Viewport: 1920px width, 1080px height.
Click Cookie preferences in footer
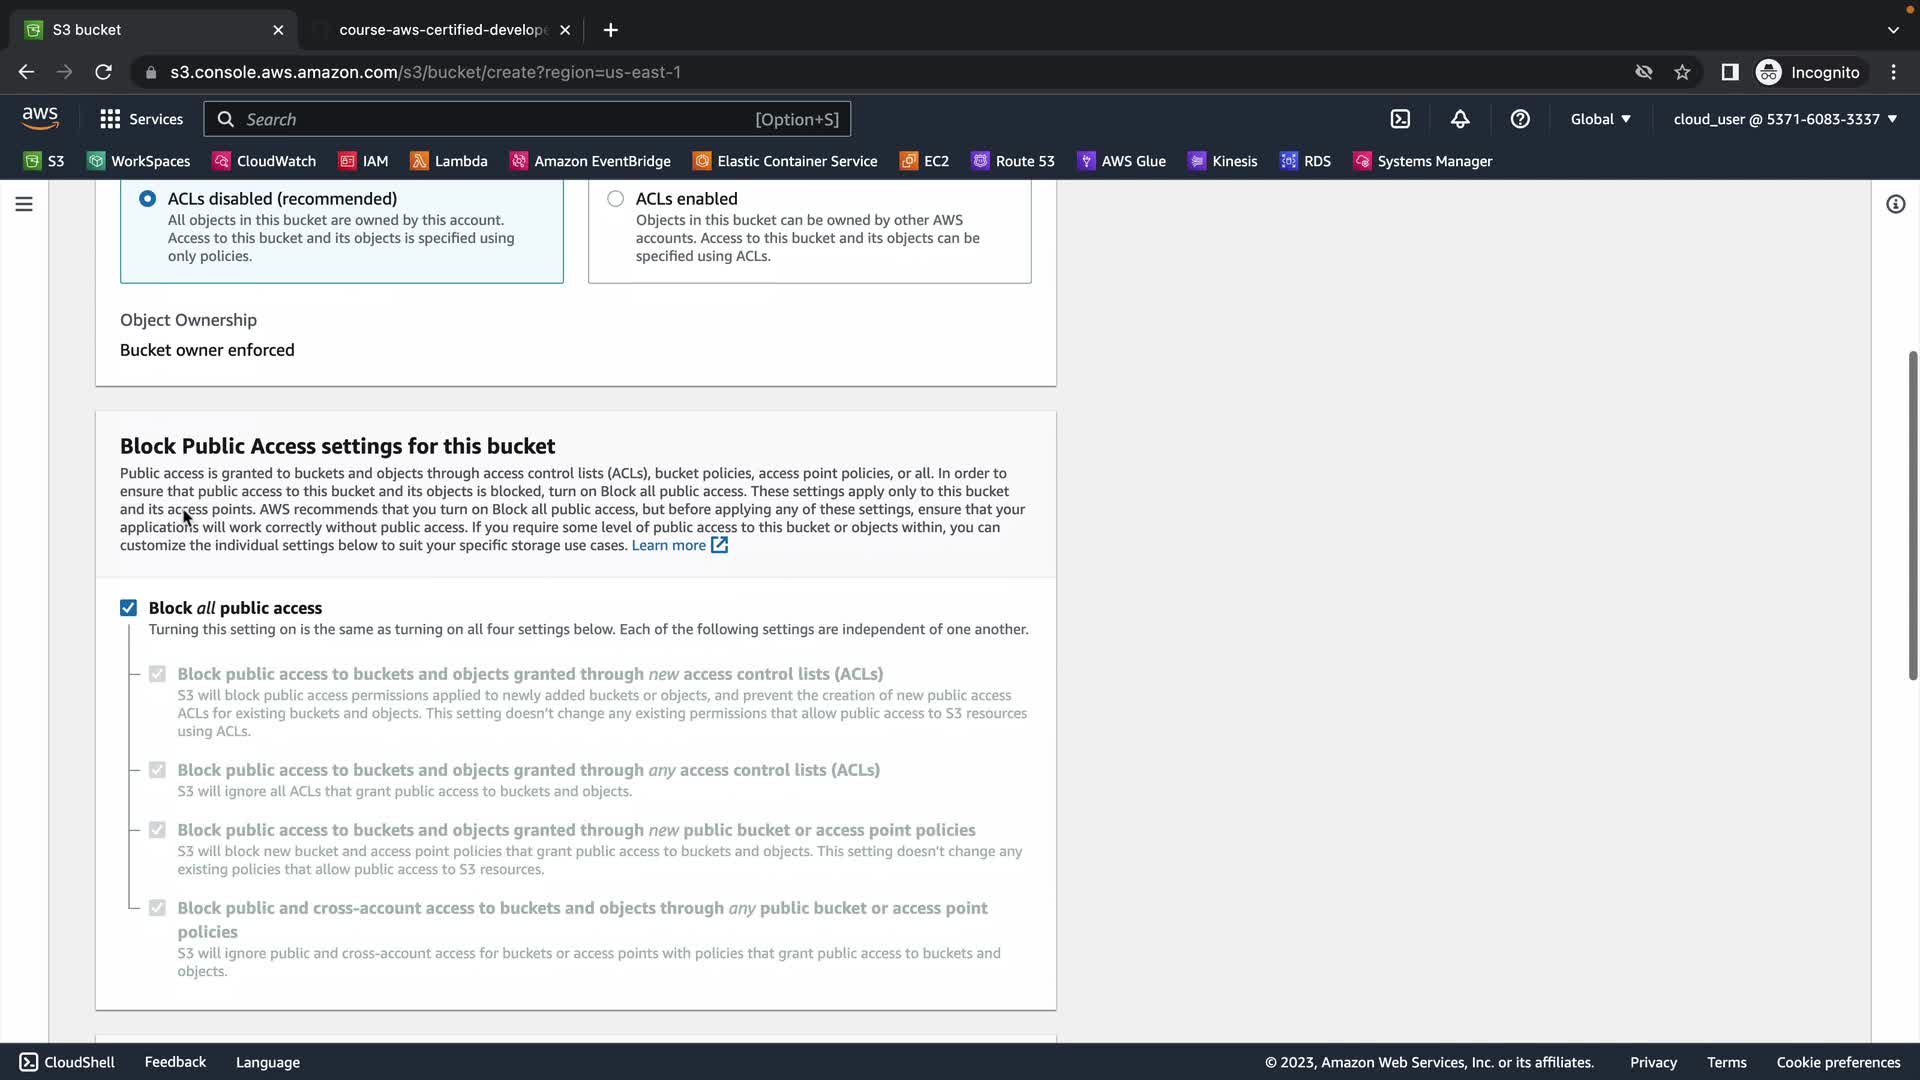[x=1838, y=1062]
